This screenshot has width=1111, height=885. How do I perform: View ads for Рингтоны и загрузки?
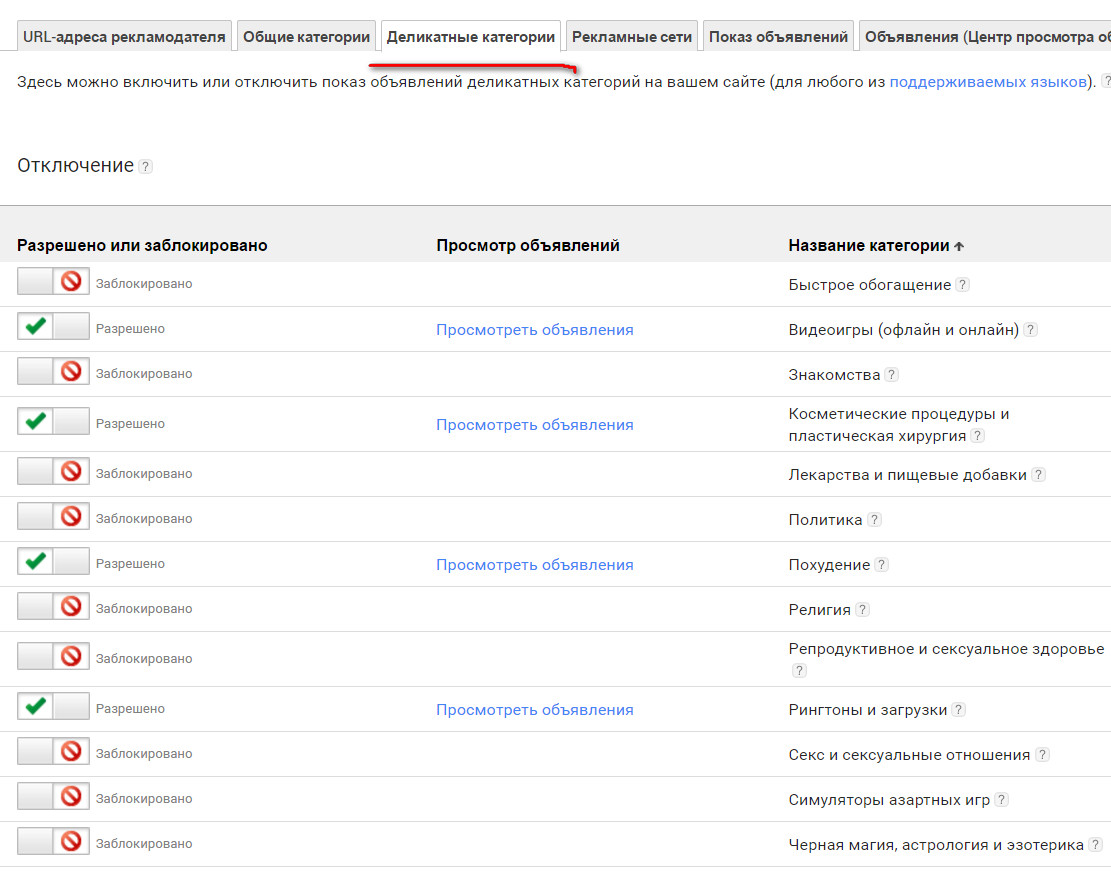[x=534, y=710]
